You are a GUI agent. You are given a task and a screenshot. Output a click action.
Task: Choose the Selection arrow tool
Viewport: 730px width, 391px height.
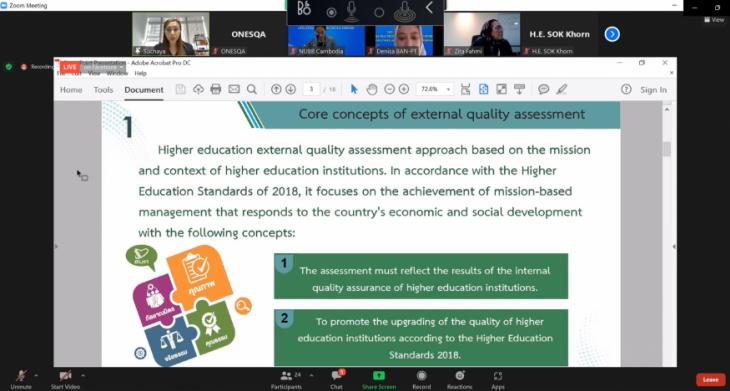pos(354,89)
